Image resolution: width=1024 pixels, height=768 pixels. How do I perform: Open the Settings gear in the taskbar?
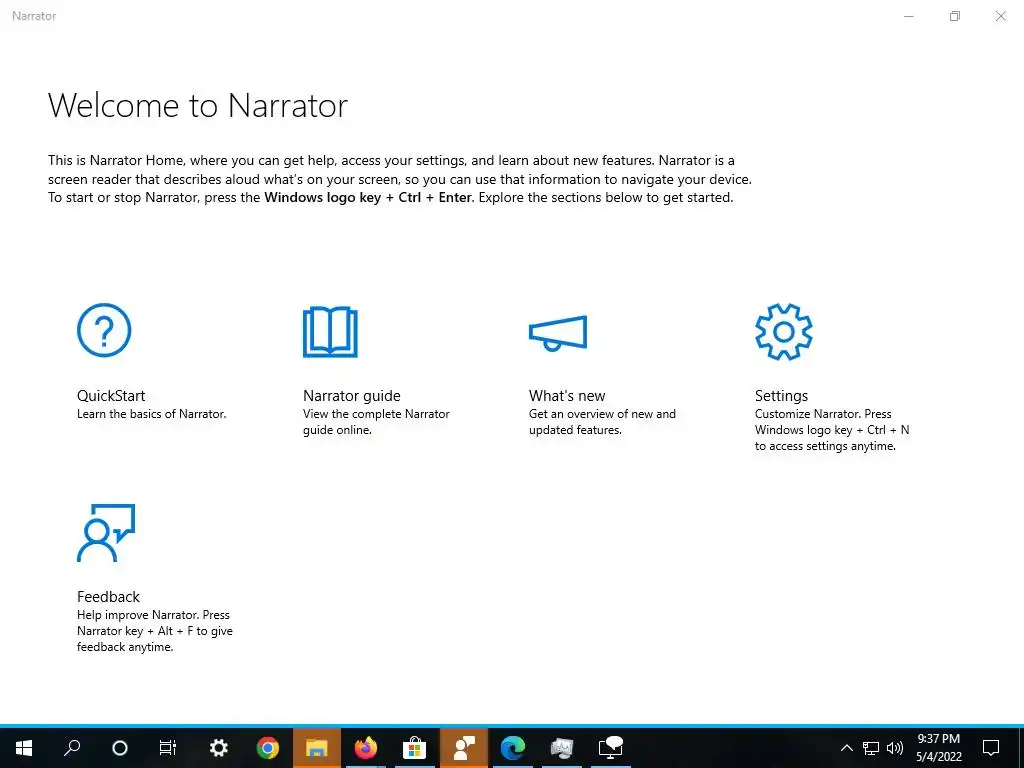click(218, 748)
